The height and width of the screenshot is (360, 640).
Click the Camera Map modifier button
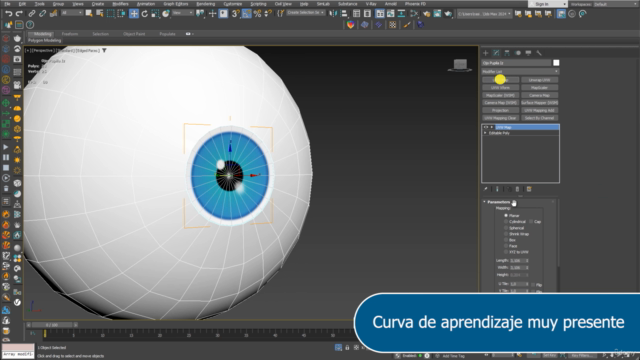point(539,95)
